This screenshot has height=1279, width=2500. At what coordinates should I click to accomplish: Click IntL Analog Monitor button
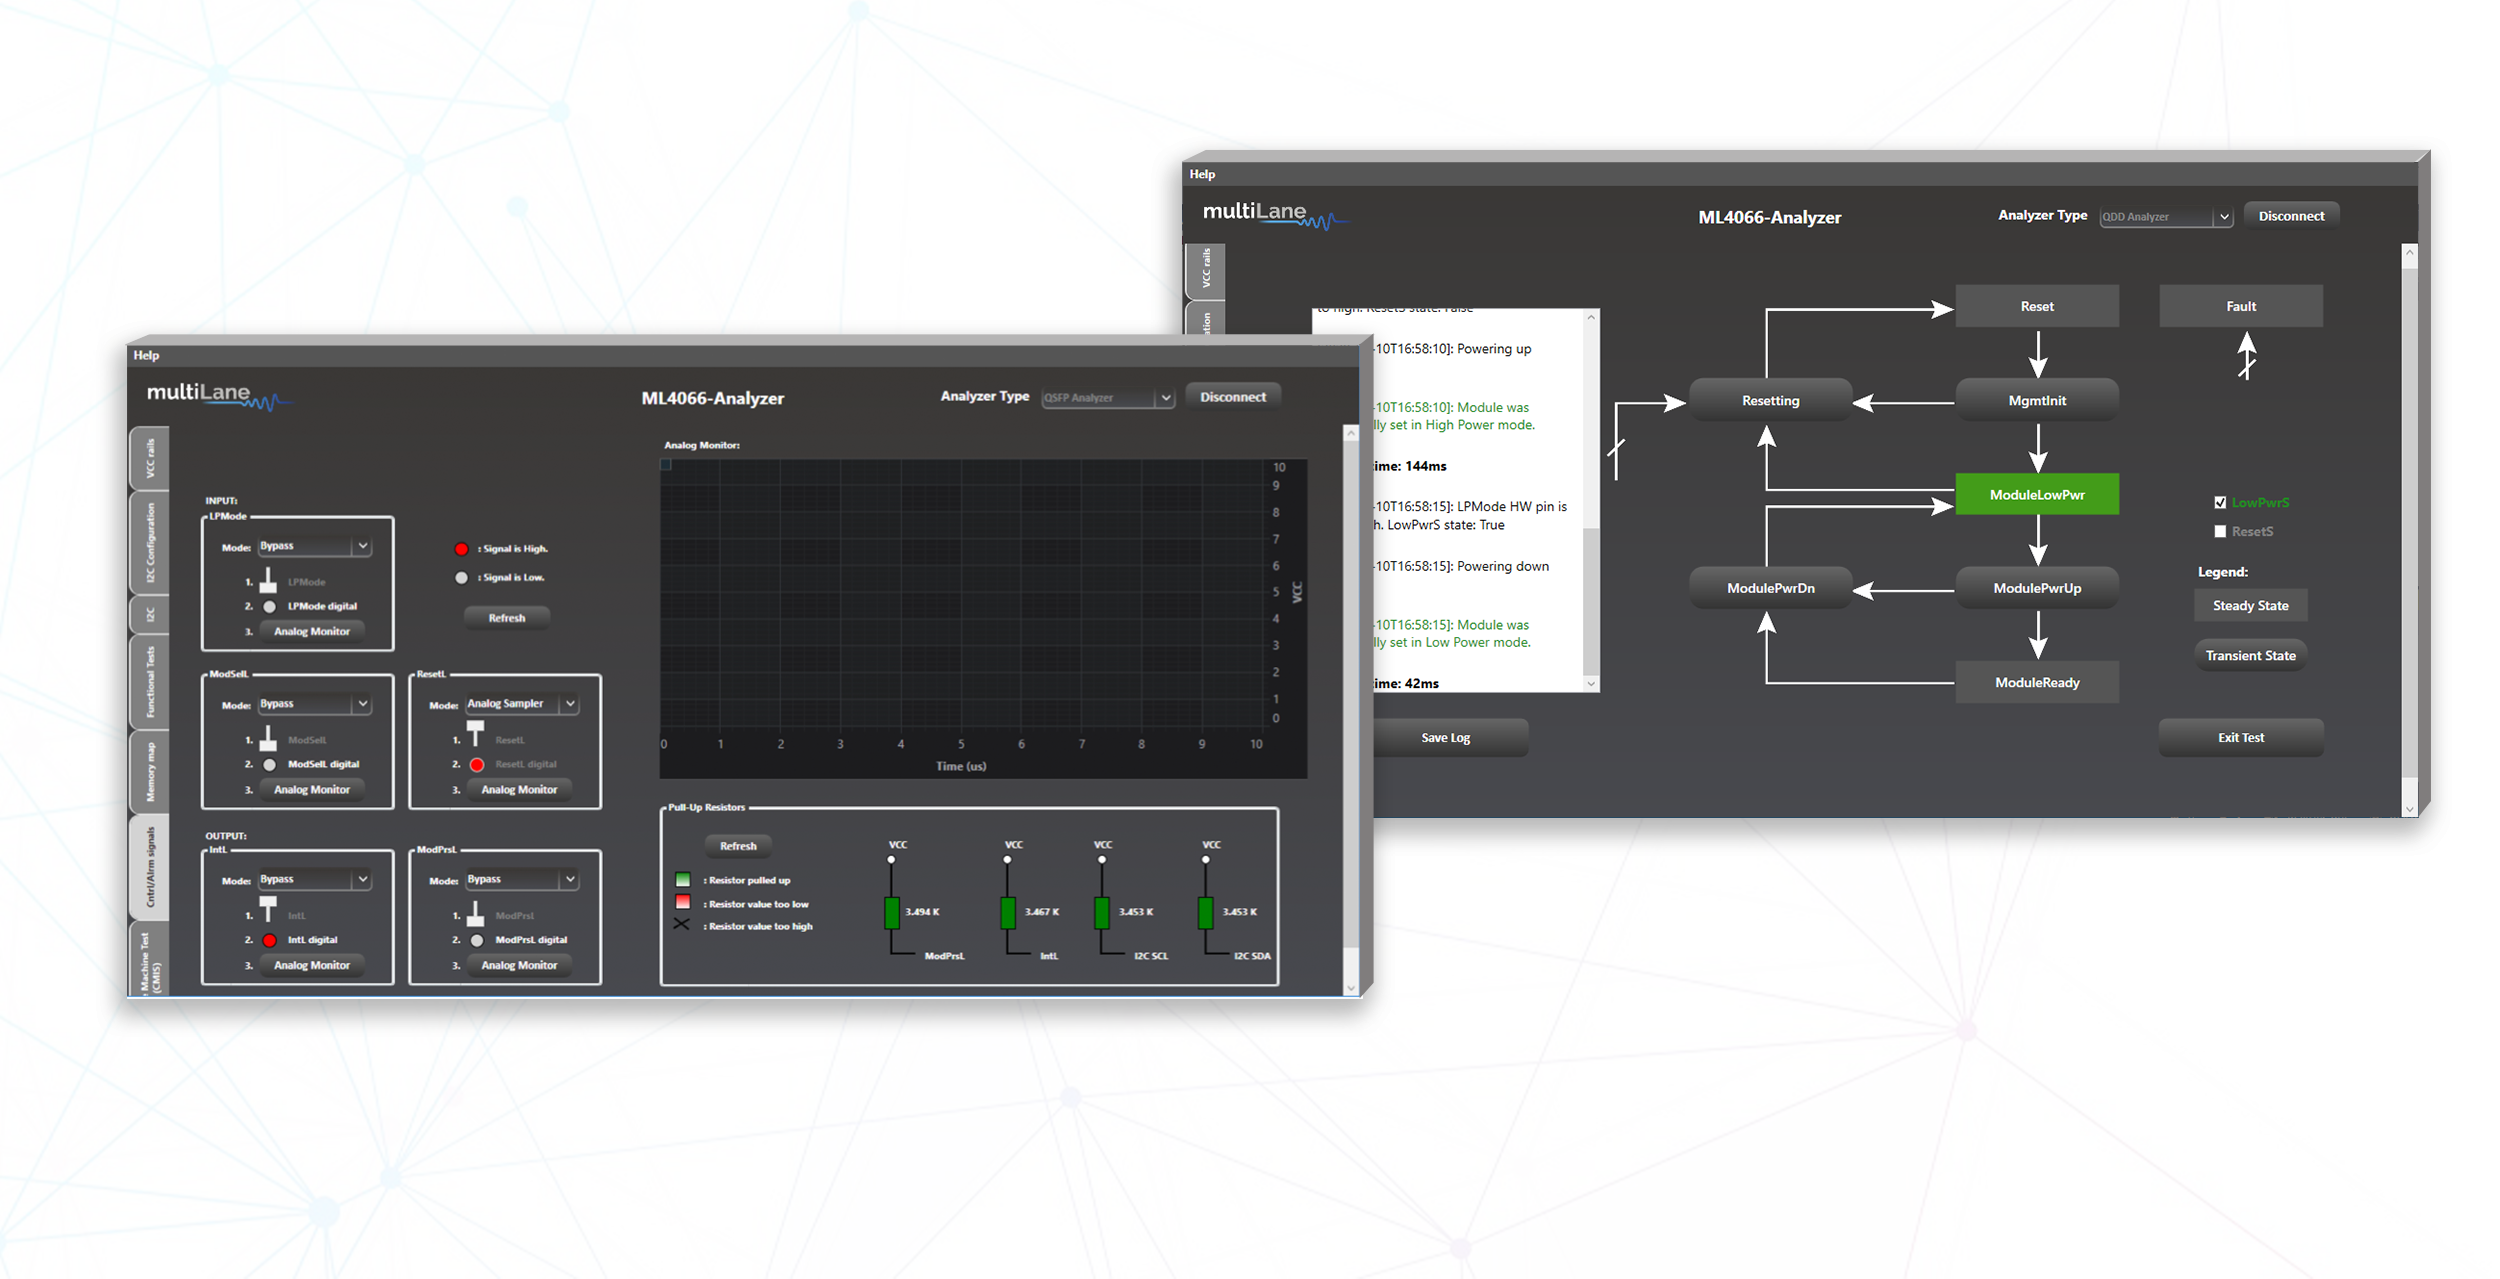click(x=312, y=966)
